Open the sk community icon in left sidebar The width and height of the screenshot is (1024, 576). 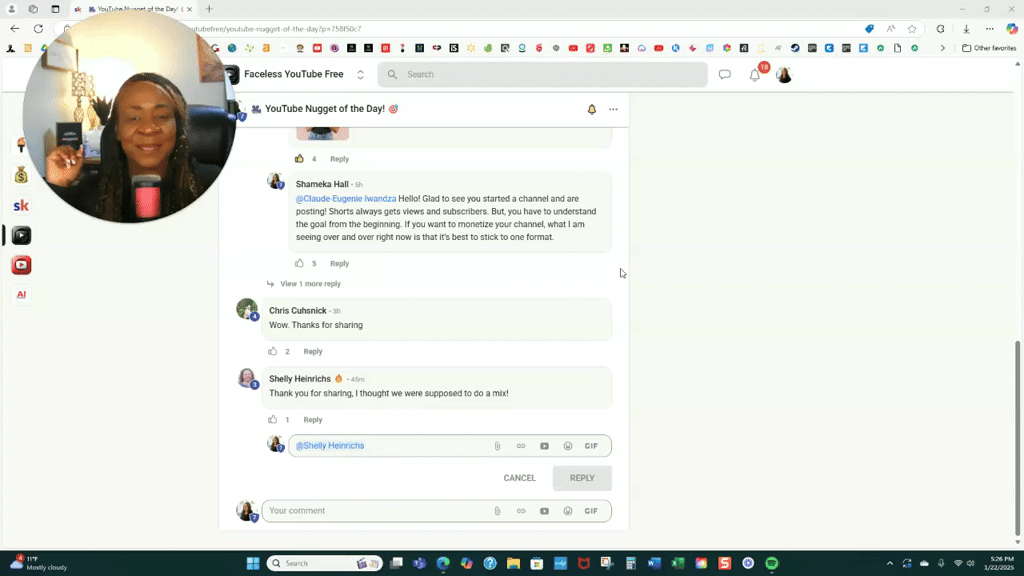pos(21,206)
